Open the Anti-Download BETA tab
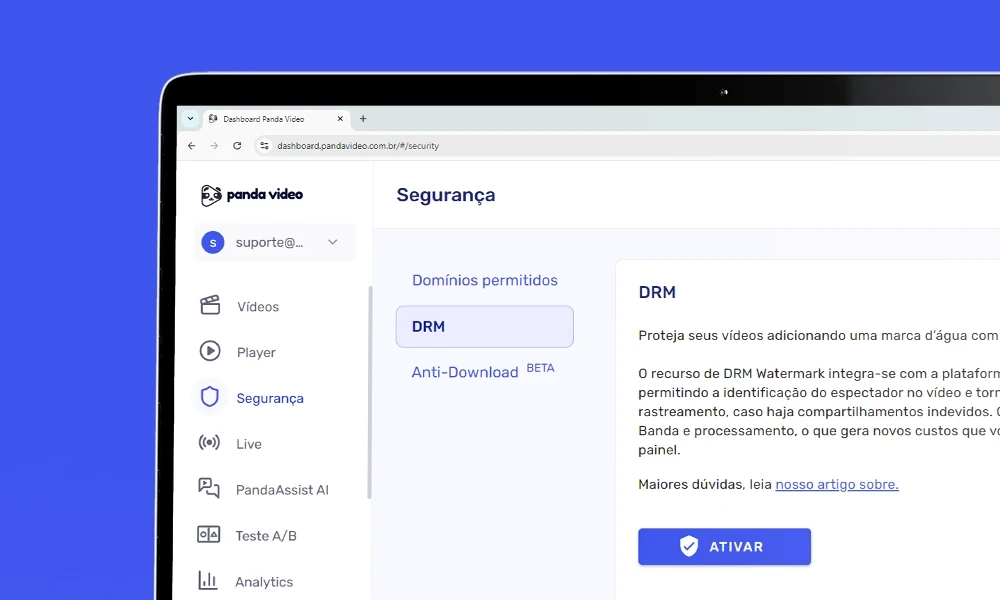This screenshot has width=1000, height=600. point(465,371)
